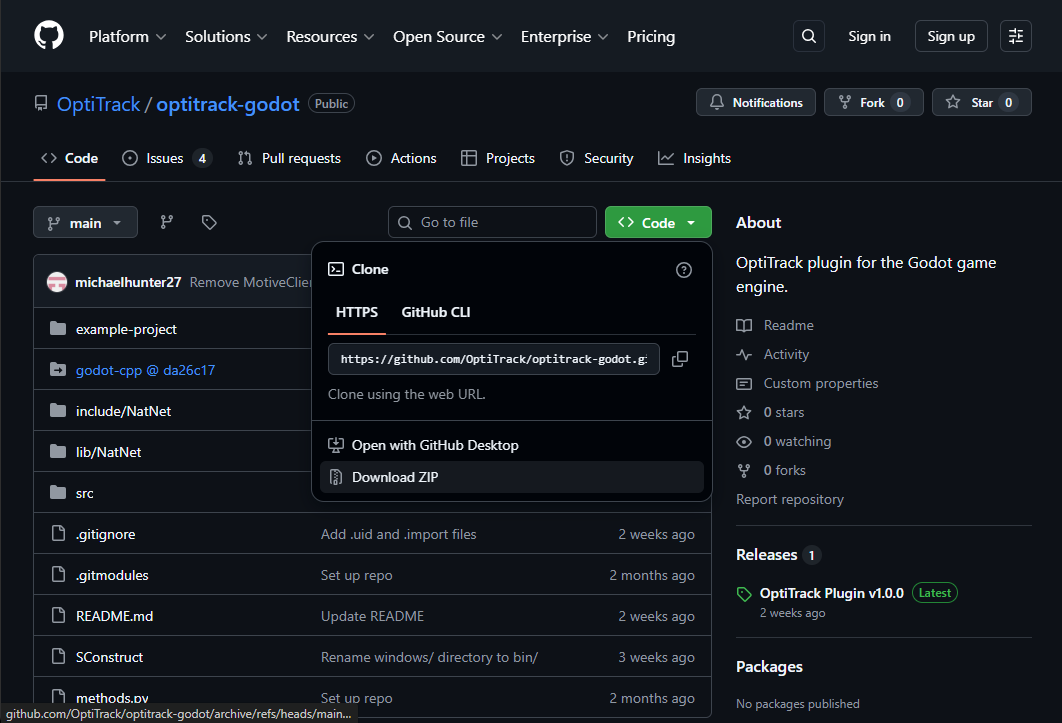1062x723 pixels.
Task: Click the submodule icon beside godot-cpp
Action: (x=58, y=370)
